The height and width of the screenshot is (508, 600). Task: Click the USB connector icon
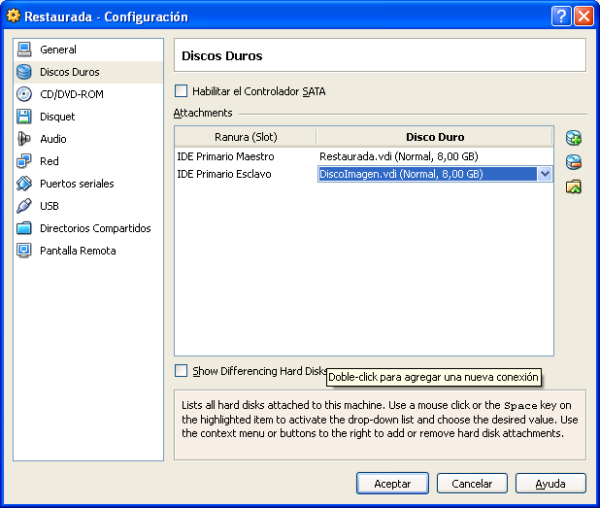(x=24, y=206)
